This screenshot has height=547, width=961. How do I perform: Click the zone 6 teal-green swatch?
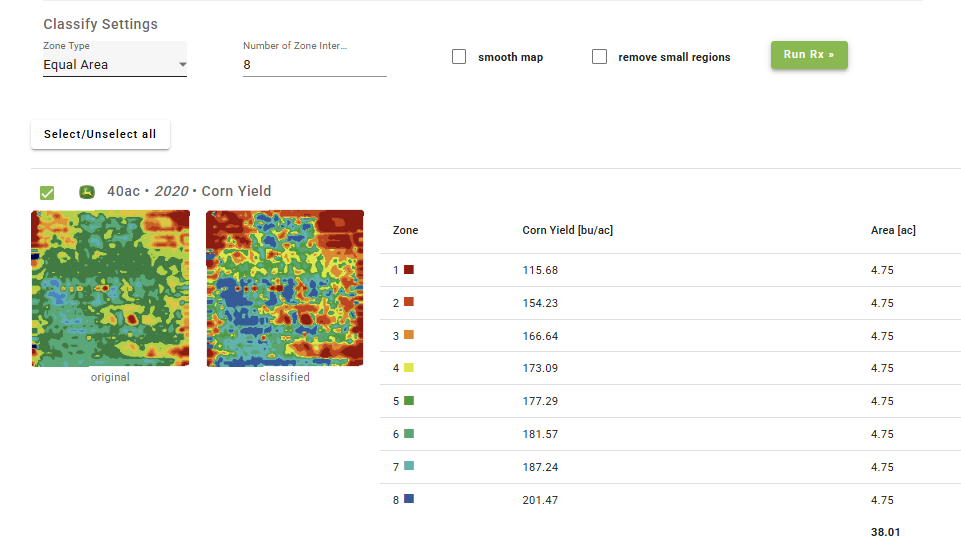(x=409, y=434)
